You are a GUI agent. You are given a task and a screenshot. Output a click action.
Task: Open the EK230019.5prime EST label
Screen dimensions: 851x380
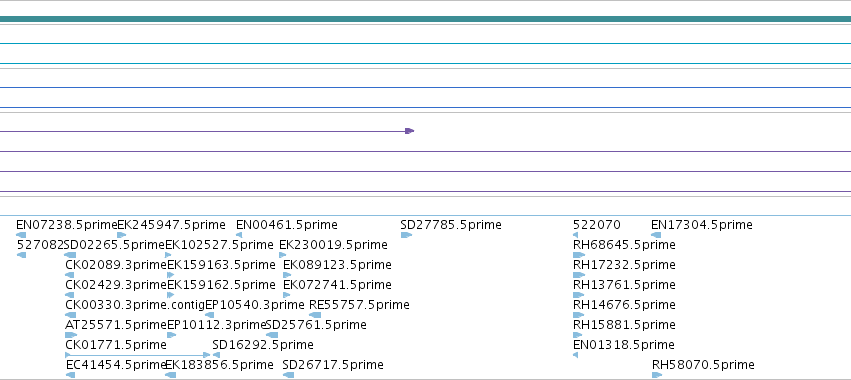(333, 245)
